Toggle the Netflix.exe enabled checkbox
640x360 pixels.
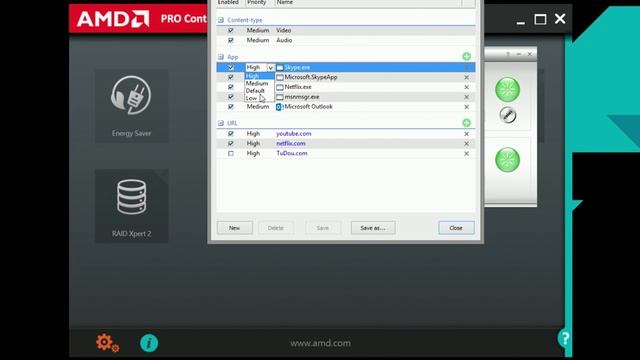click(x=231, y=87)
